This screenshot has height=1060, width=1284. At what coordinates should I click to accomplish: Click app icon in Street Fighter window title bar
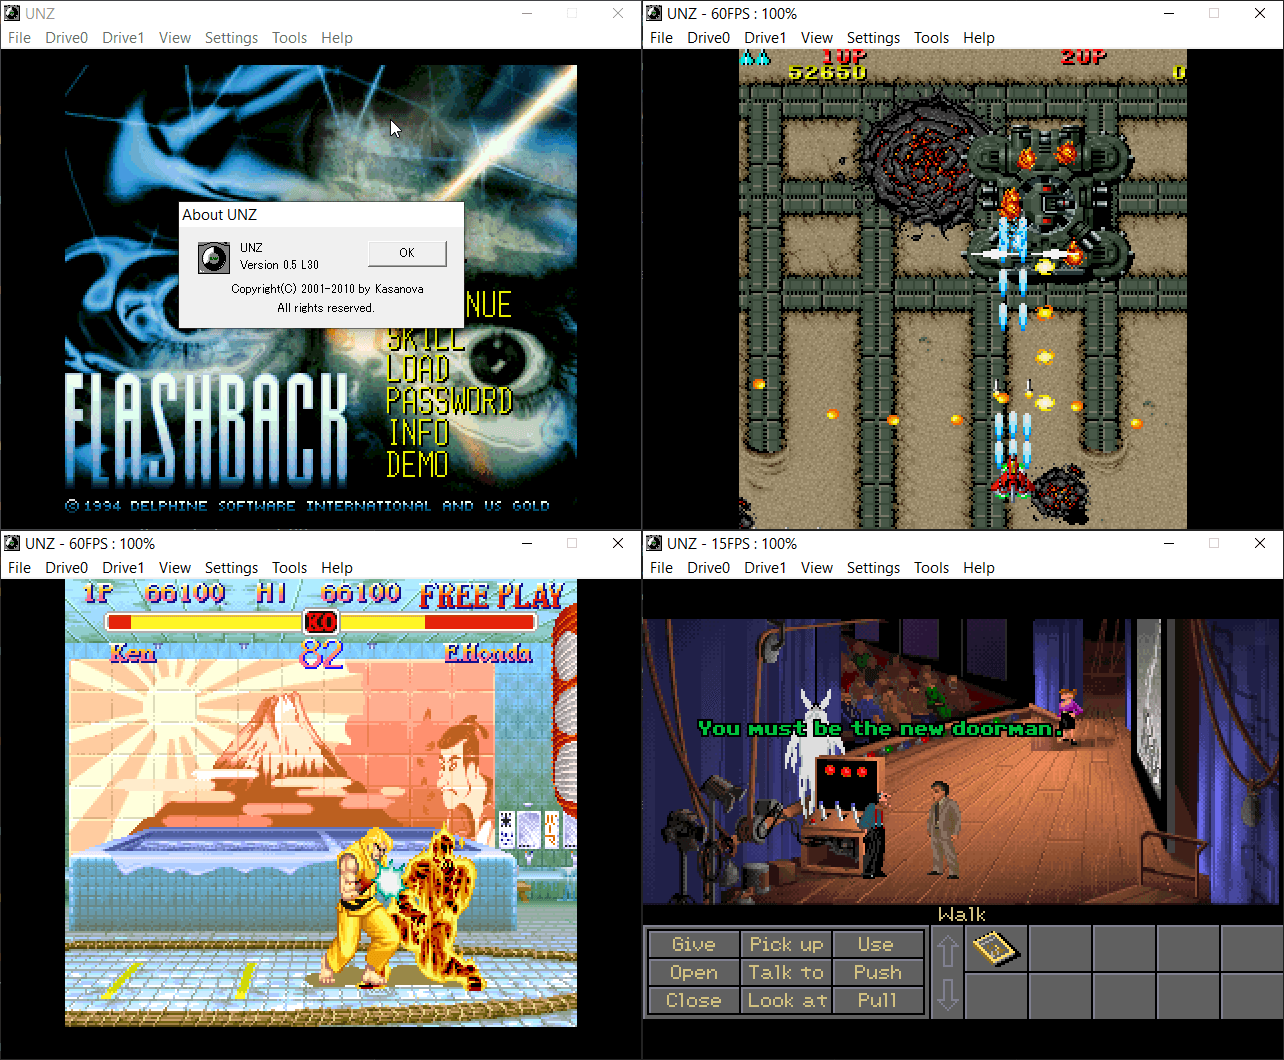click(x=12, y=543)
